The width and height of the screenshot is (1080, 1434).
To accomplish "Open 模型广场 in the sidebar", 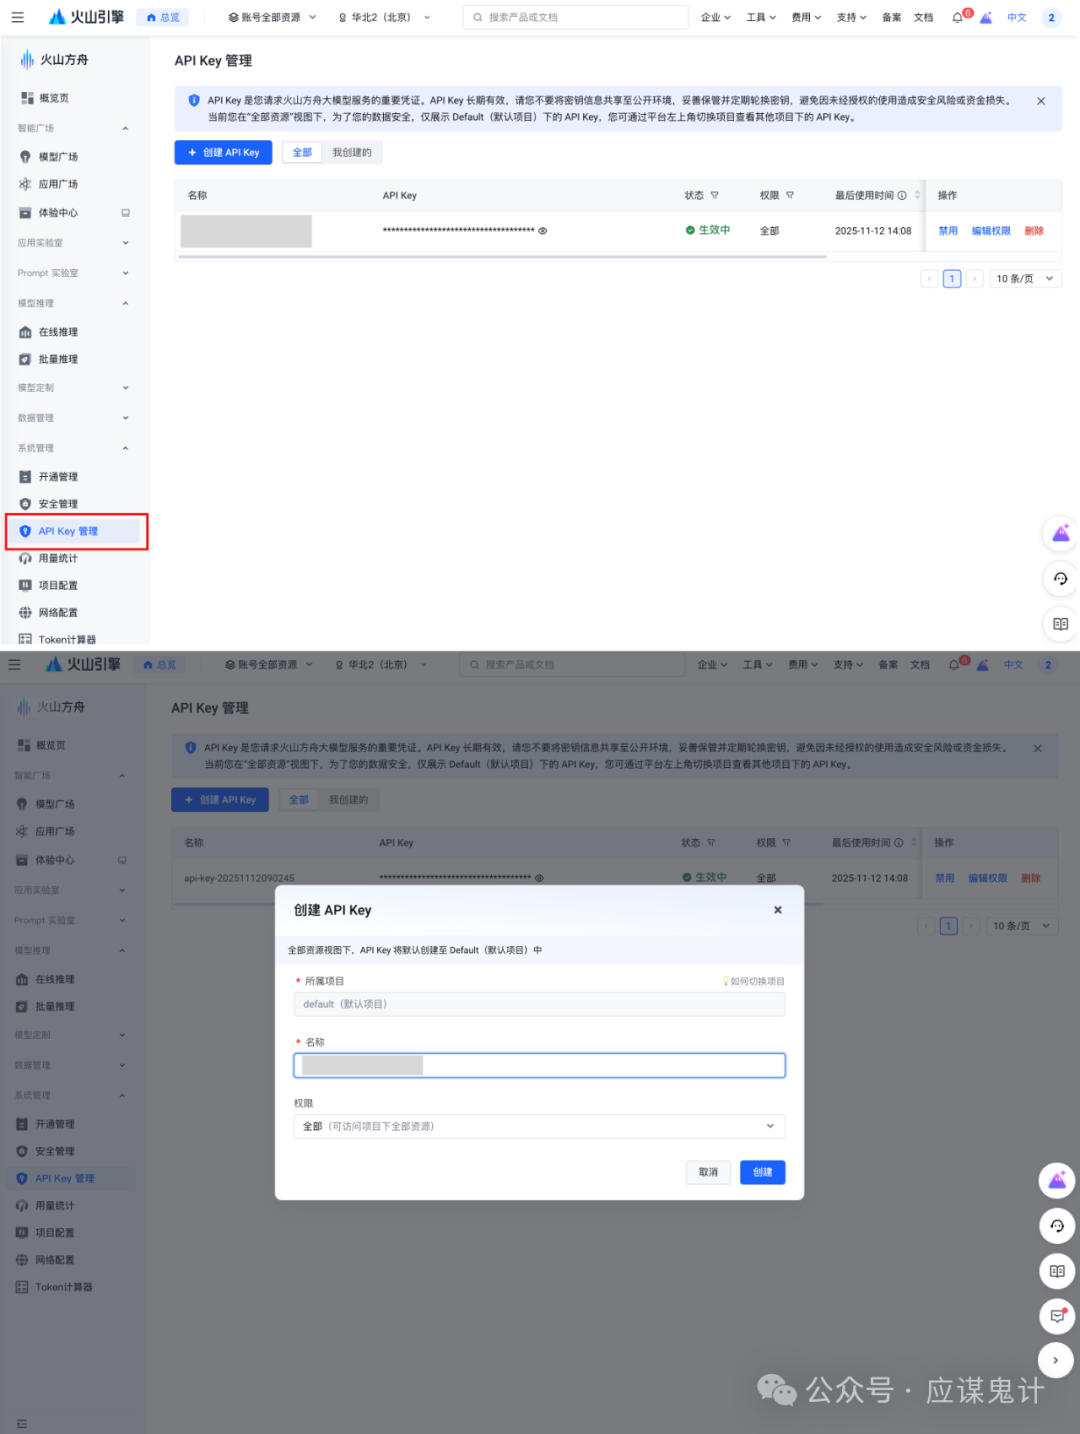I will click(58, 156).
